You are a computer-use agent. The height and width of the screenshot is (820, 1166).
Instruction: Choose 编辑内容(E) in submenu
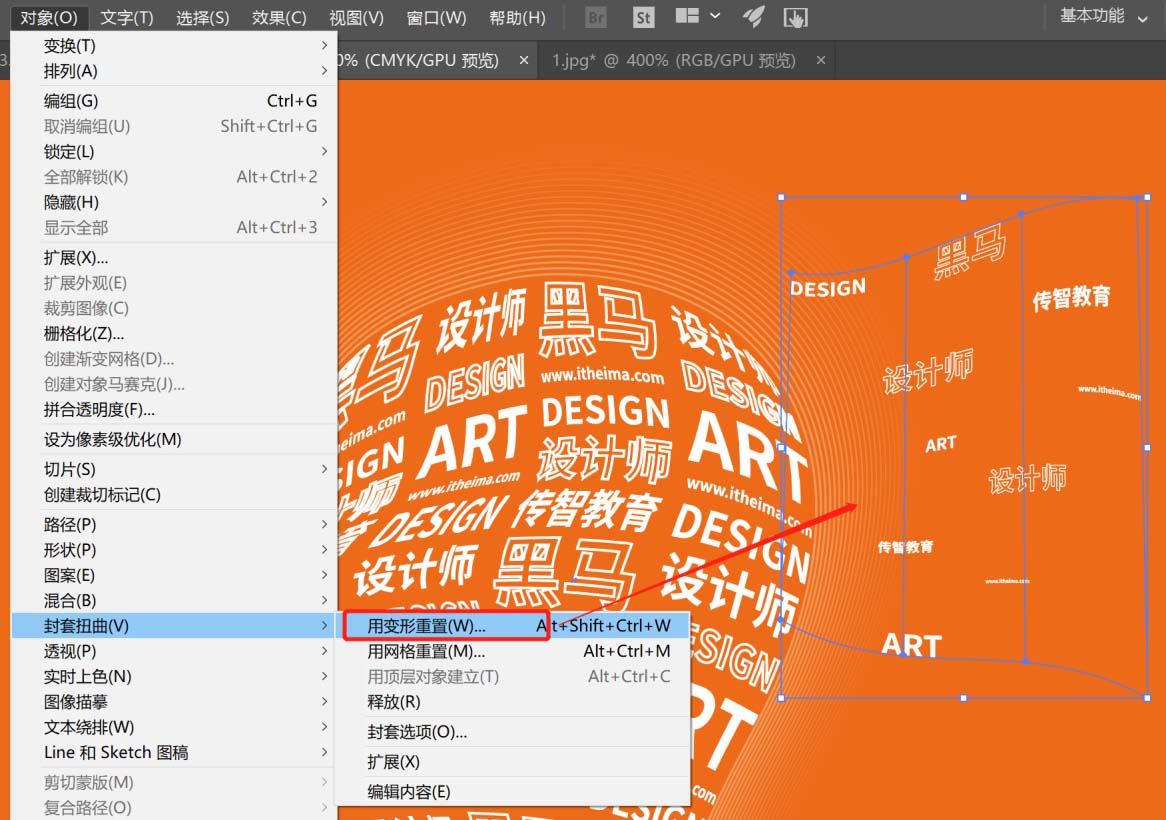(515, 792)
